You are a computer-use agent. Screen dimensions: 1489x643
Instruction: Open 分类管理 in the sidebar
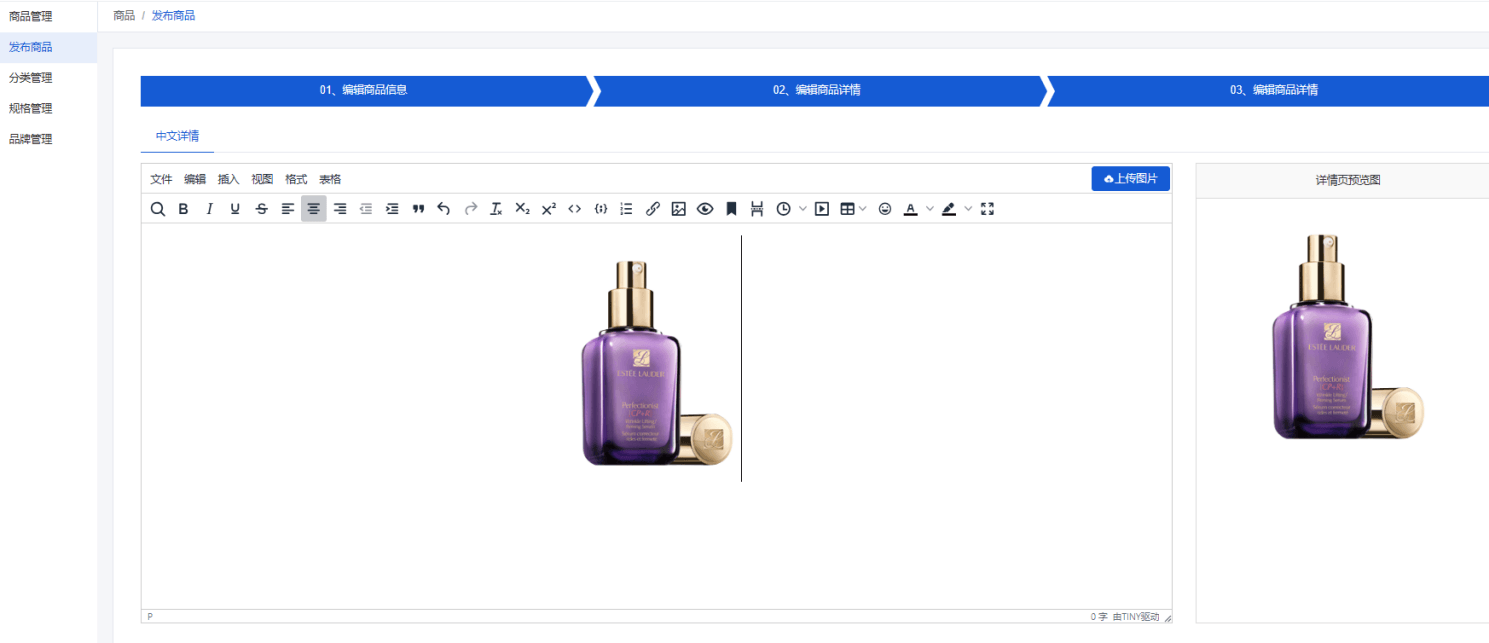[48, 78]
